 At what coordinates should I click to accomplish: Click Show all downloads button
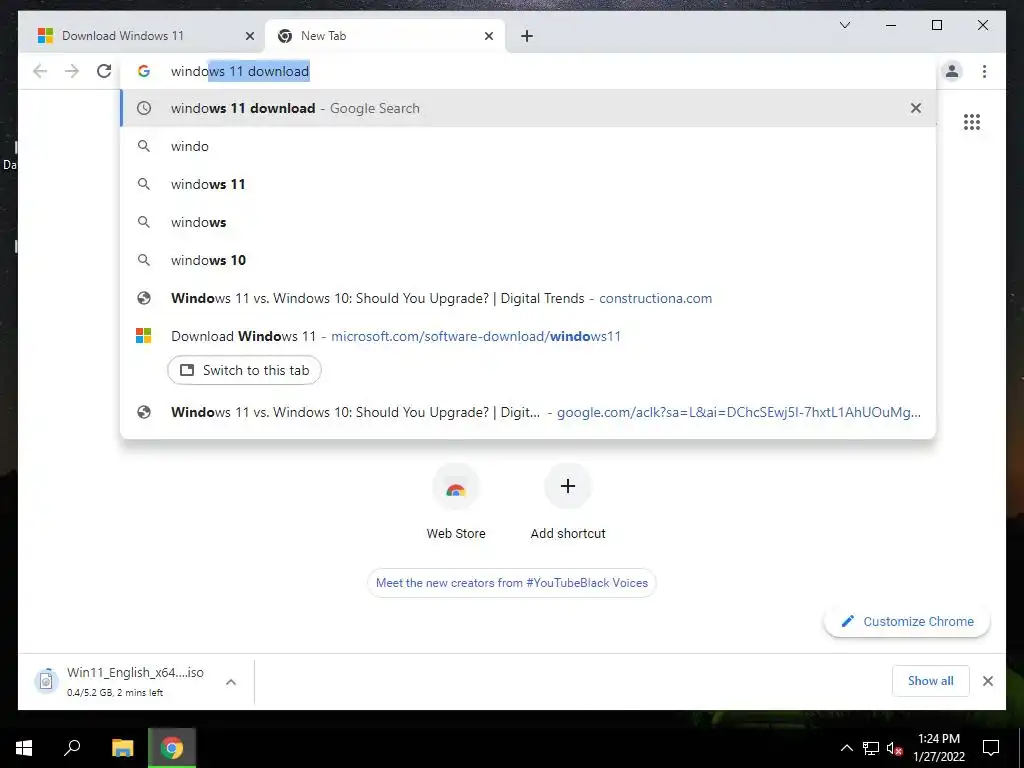931,681
